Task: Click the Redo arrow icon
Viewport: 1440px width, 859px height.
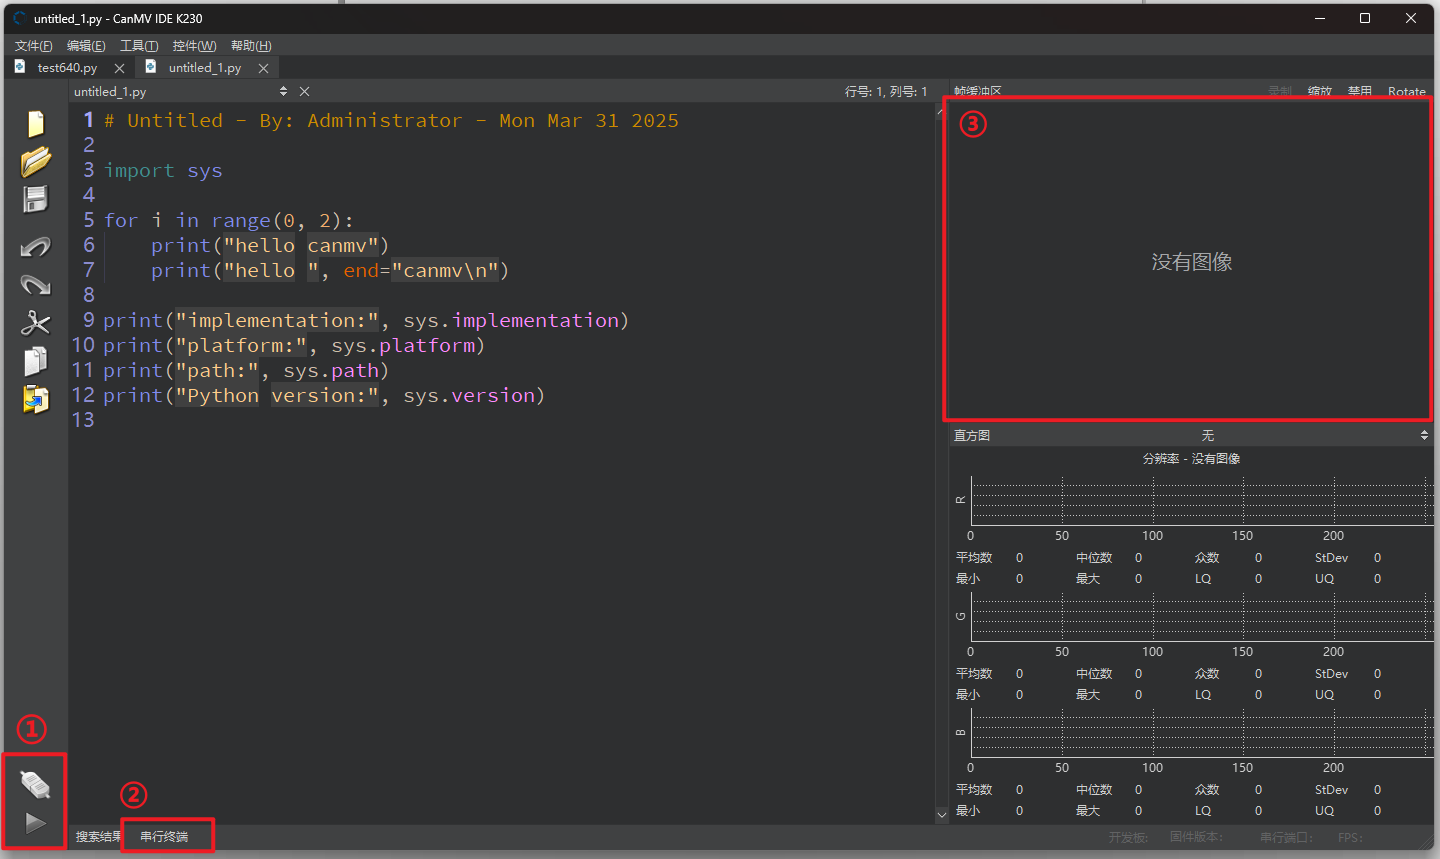Action: (36, 285)
